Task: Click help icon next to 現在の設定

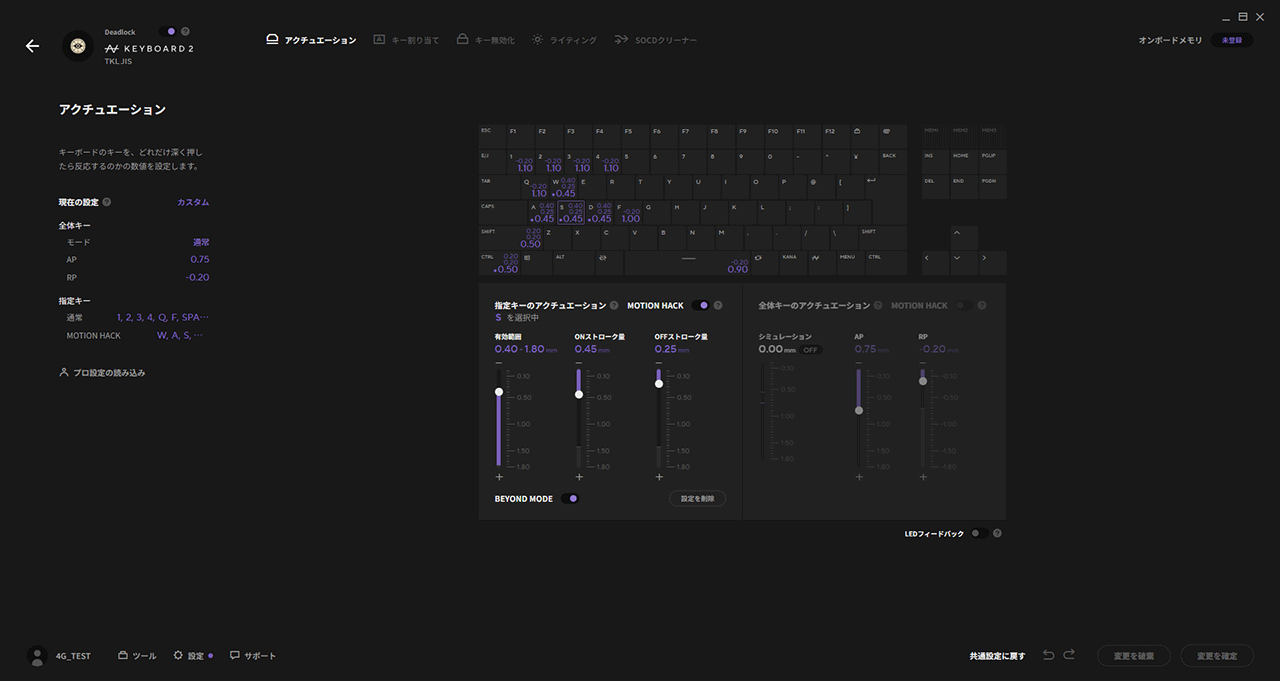Action: click(107, 202)
